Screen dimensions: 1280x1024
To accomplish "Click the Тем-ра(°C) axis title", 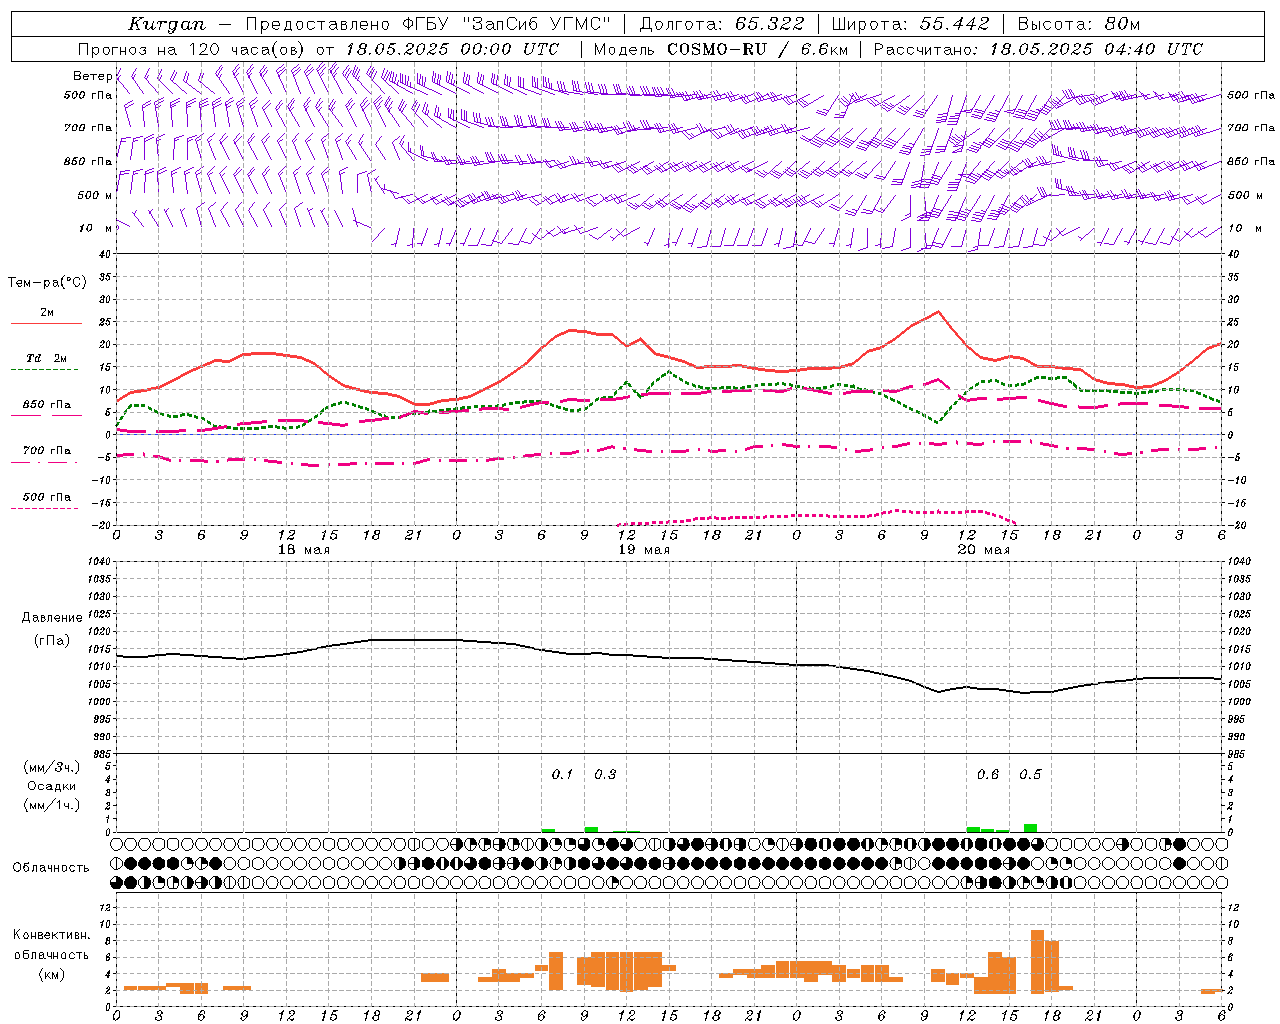I will click(47, 283).
